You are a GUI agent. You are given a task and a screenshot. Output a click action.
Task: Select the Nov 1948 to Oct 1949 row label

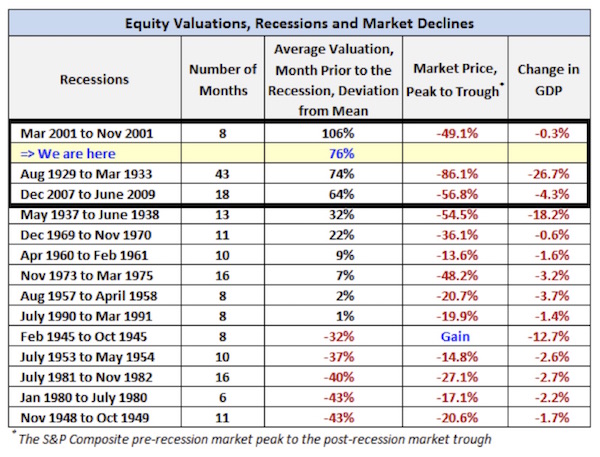coord(85,418)
